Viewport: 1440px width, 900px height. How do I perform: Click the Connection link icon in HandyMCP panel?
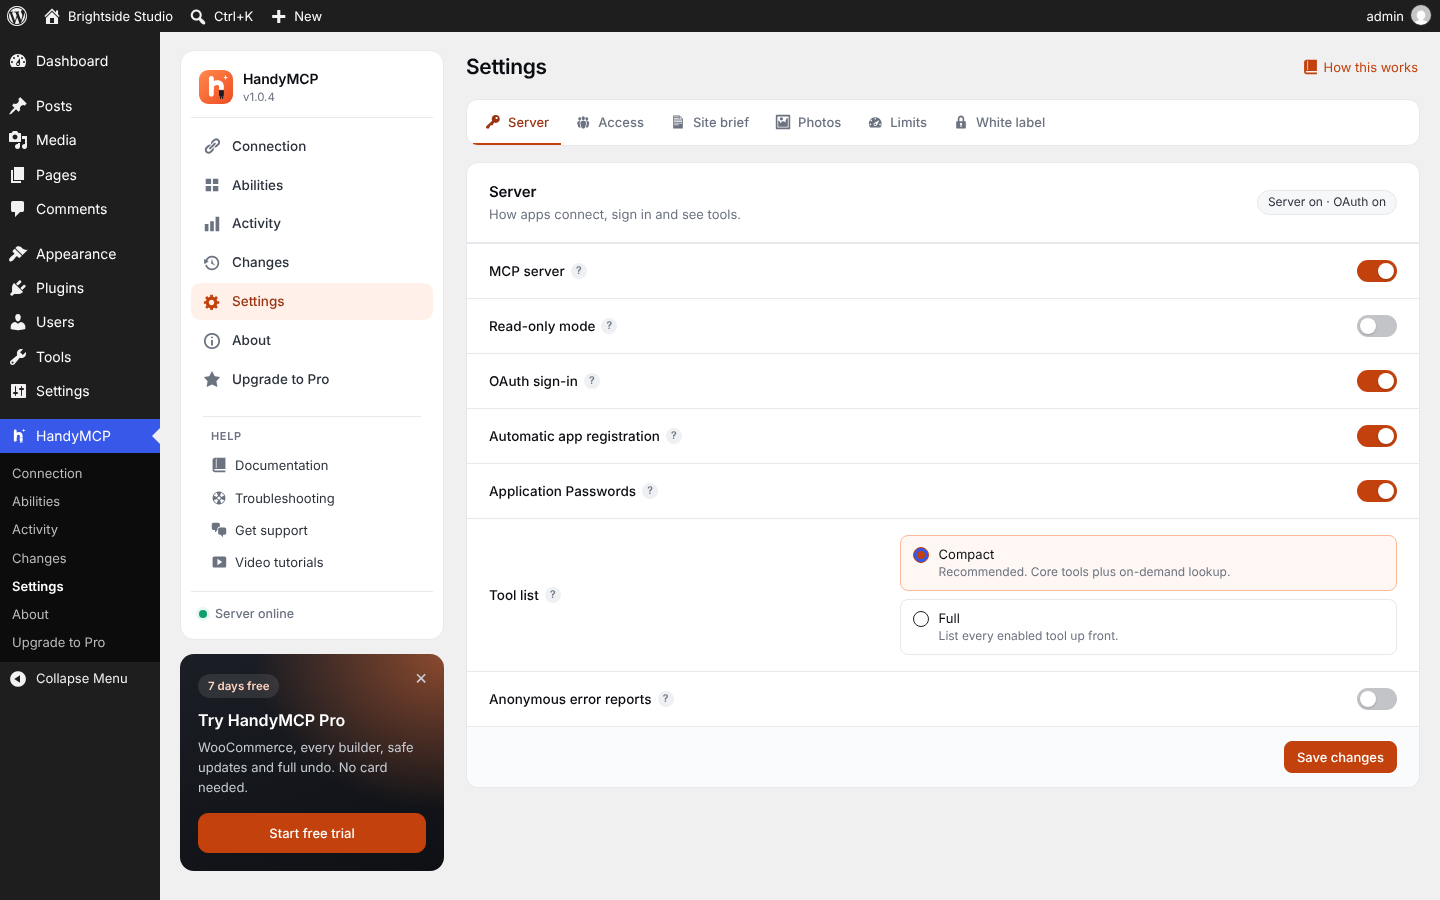coord(212,146)
